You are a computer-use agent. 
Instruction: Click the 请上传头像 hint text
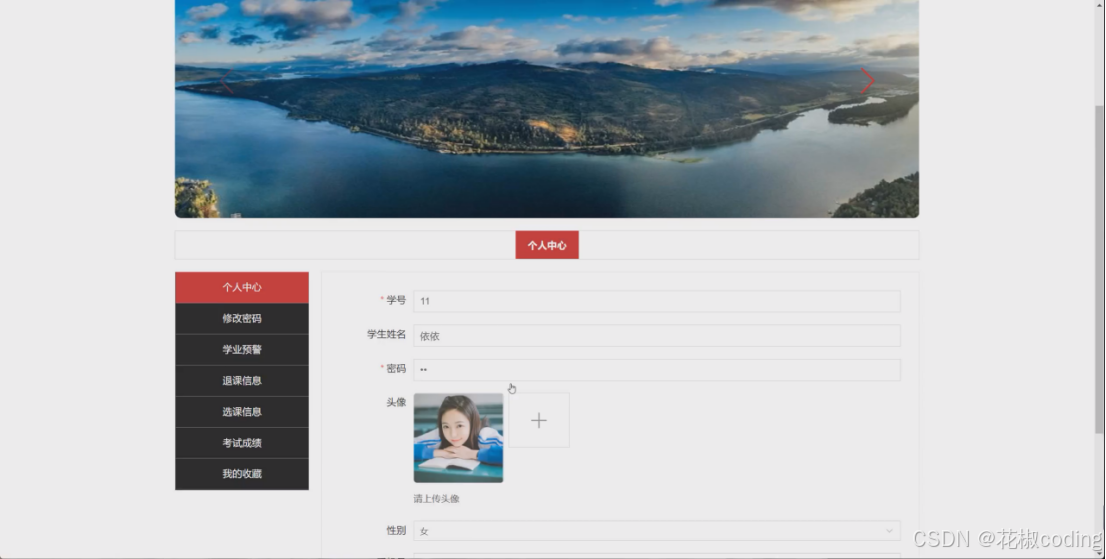[x=436, y=498]
